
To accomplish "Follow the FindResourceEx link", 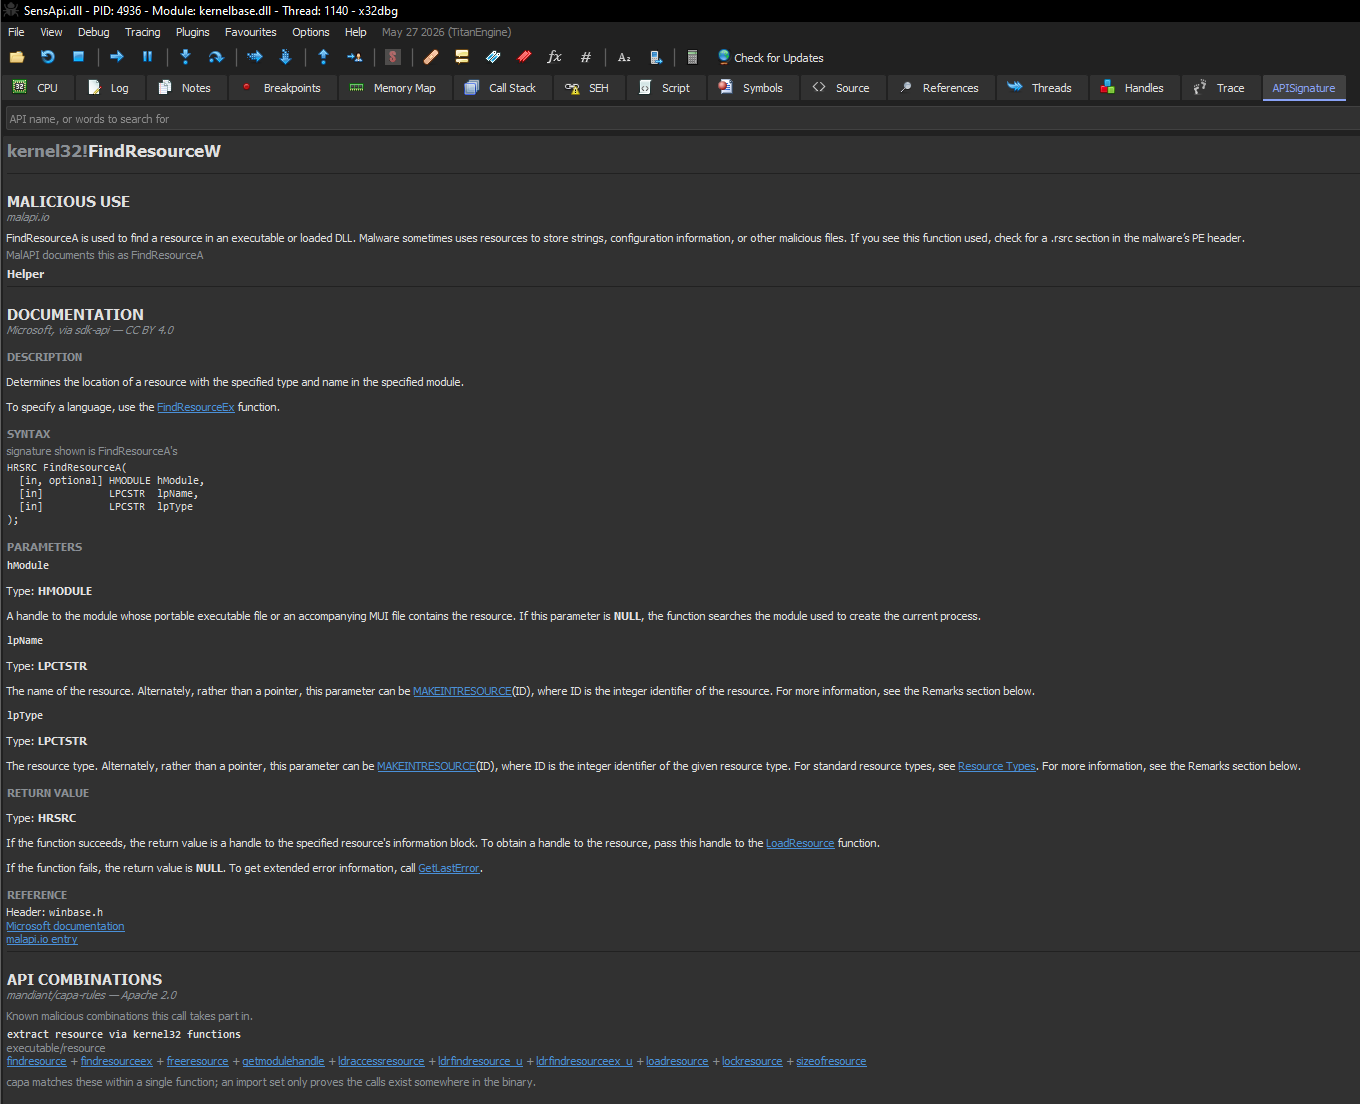I will (196, 408).
